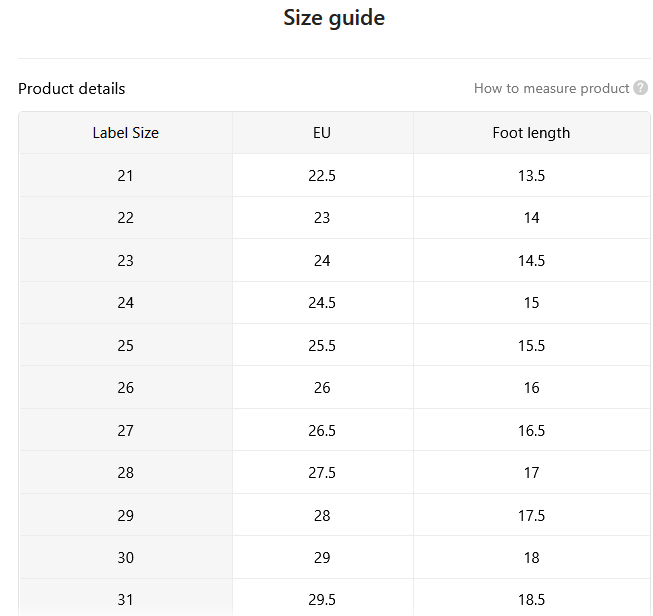Click label size 24 row cell
The height and width of the screenshot is (616, 653).
(x=125, y=302)
